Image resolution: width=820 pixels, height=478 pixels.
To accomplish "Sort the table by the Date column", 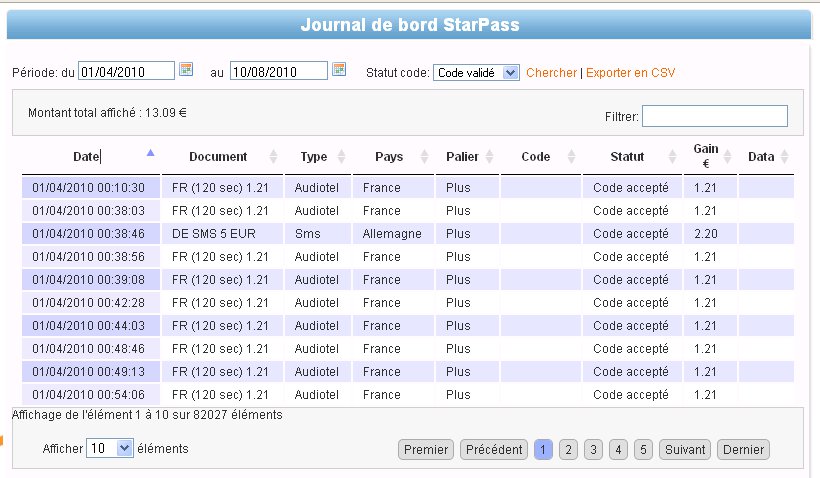I will [91, 156].
